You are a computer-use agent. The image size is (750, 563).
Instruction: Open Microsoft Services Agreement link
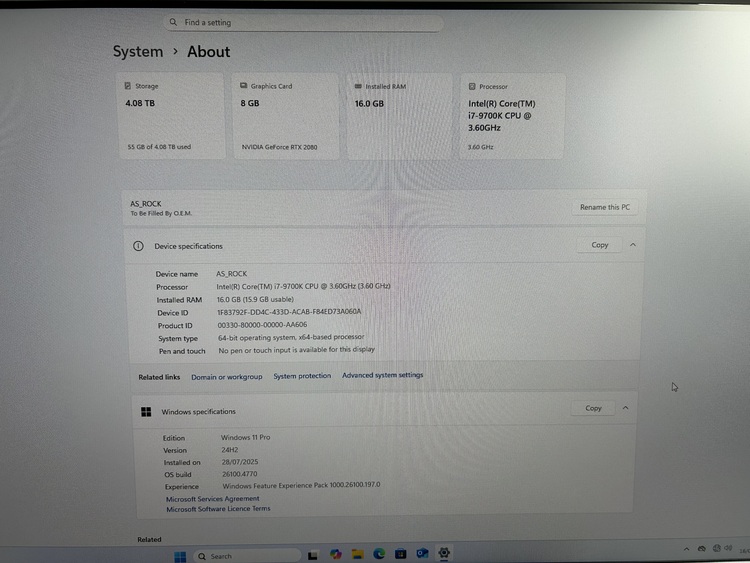tap(212, 498)
